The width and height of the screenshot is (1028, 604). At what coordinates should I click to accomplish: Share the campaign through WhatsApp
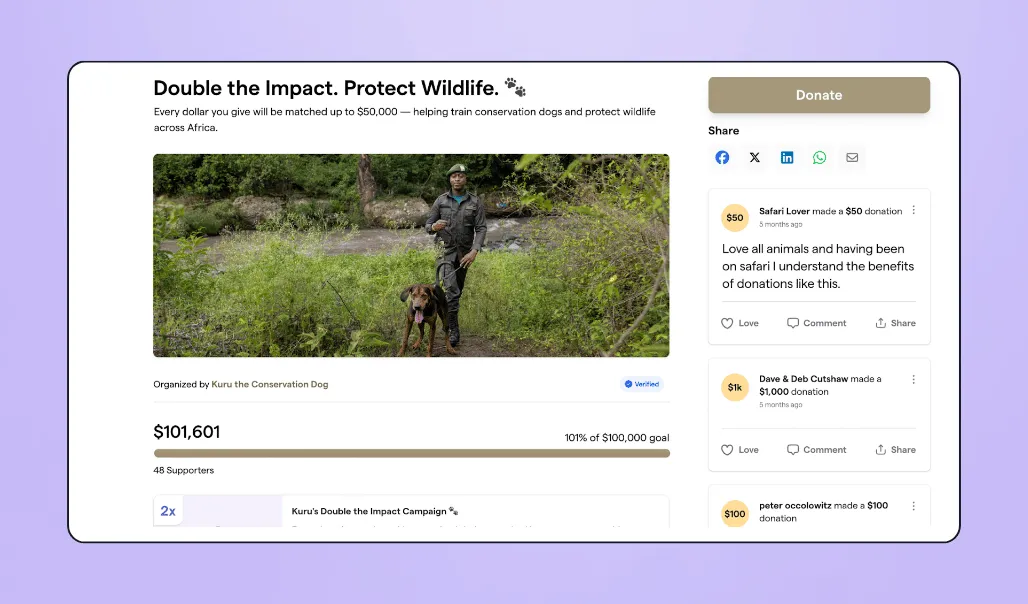(x=820, y=157)
